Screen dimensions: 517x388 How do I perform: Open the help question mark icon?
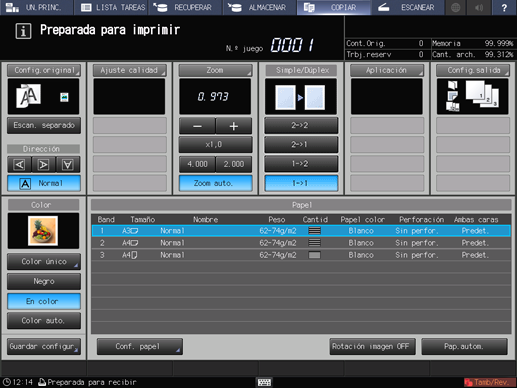pos(504,7)
